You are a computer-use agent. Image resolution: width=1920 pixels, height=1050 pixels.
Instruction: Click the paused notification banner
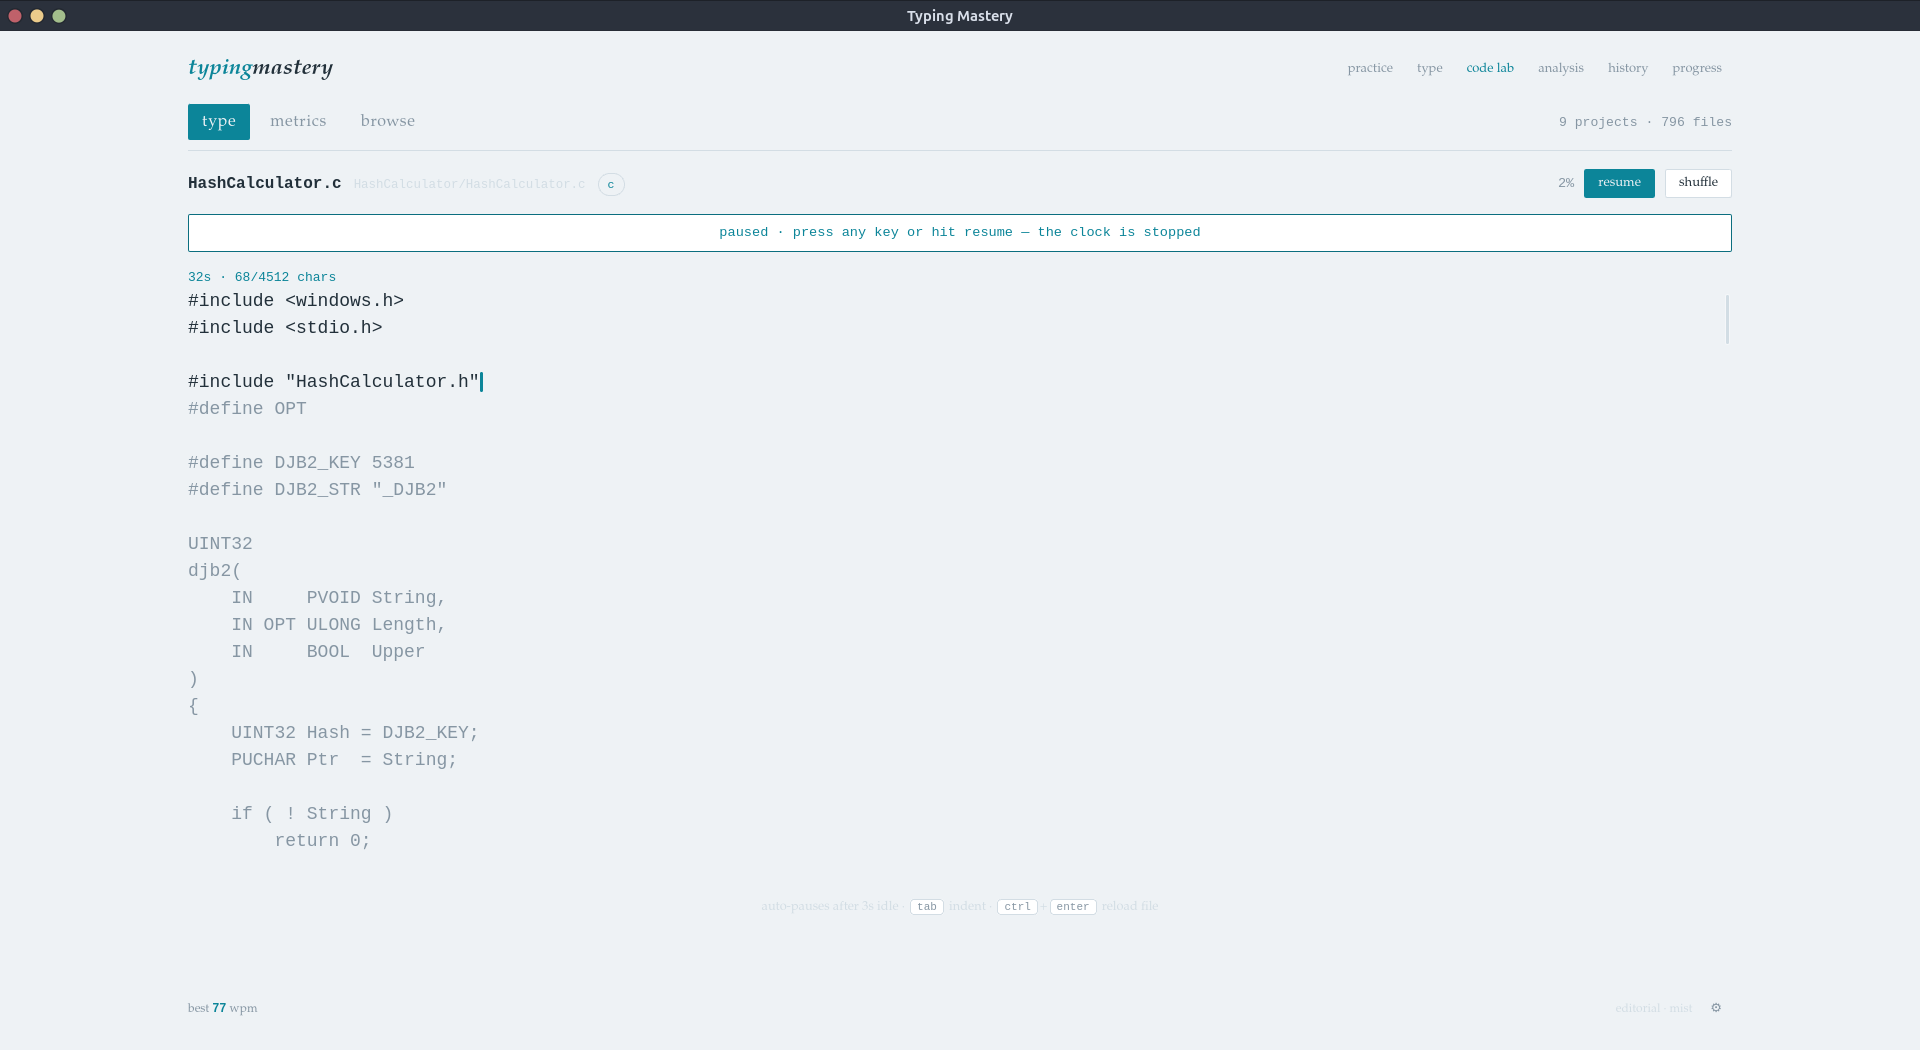(x=960, y=233)
